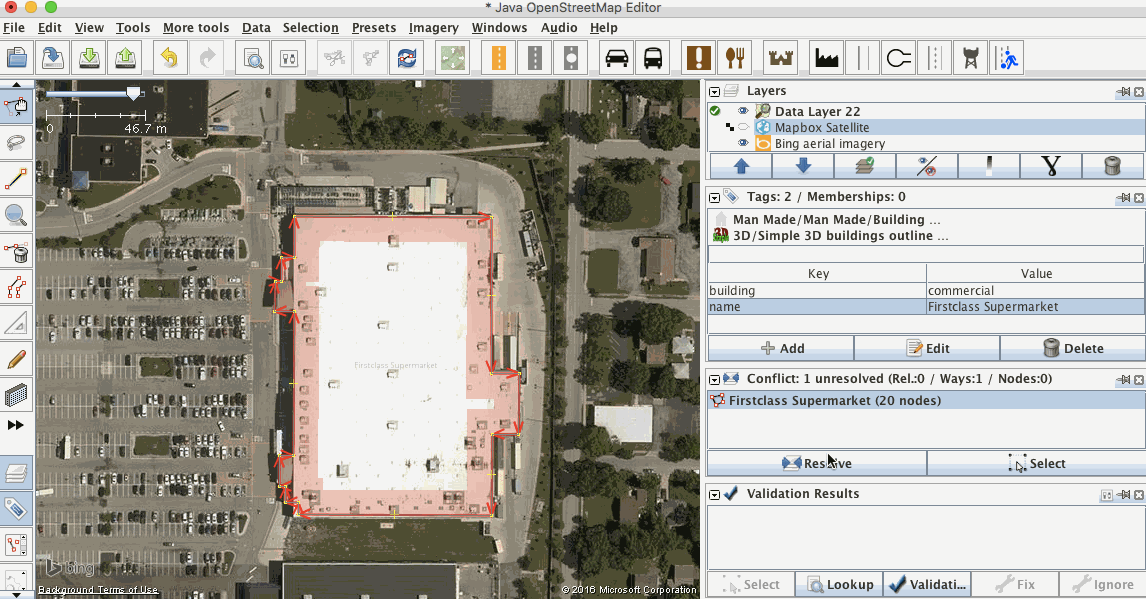Open the Imagery menu
This screenshot has width=1146, height=599.
point(433,27)
